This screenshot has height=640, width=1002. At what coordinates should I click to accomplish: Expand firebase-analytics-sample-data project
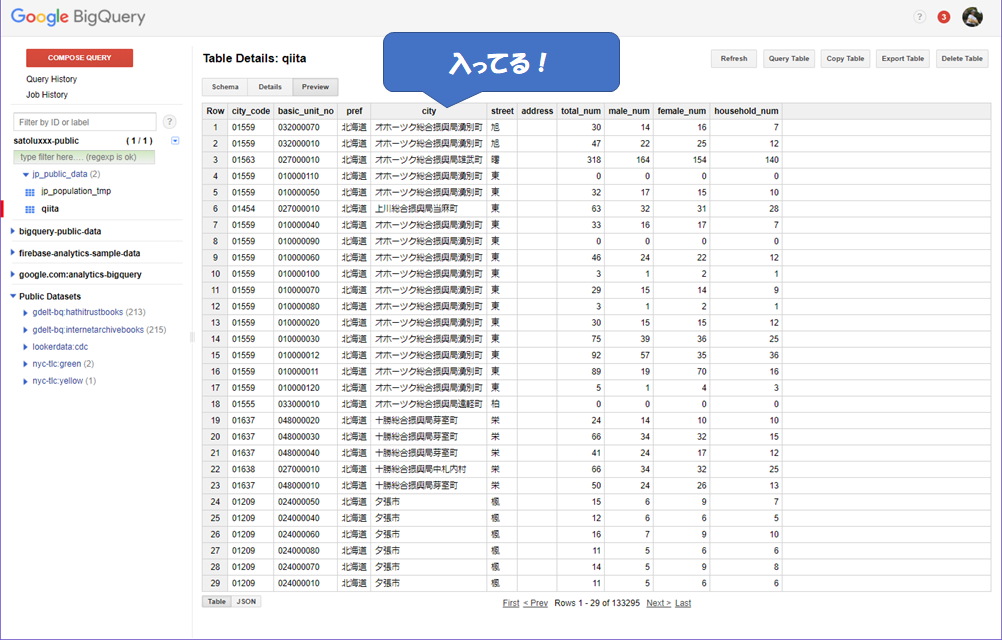tap(12, 253)
